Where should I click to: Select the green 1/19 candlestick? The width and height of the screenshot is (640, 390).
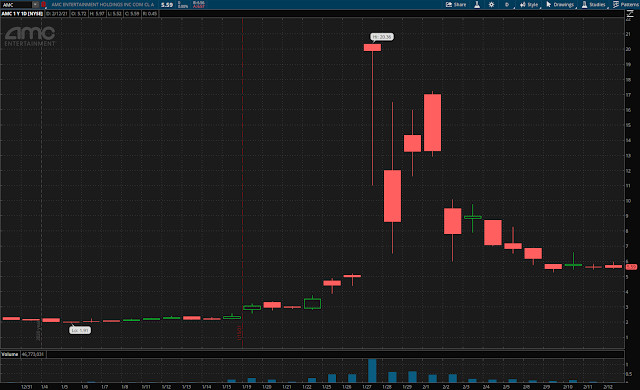252,308
